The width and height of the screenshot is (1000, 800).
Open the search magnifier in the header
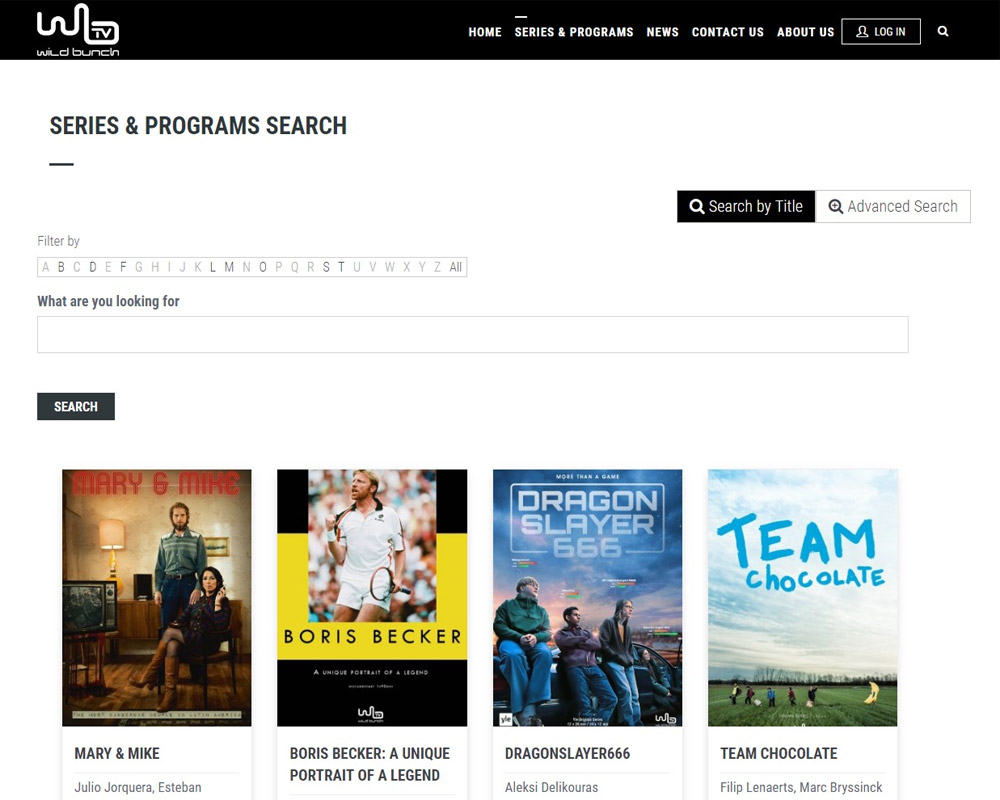coord(943,31)
